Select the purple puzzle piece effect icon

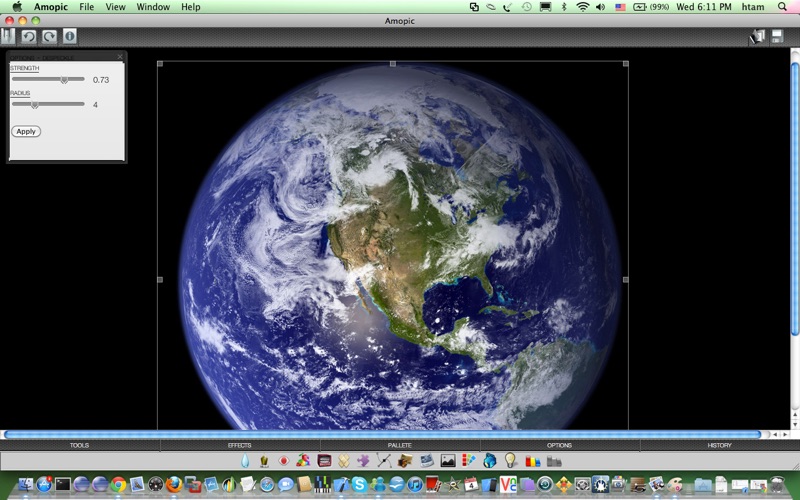coord(363,461)
